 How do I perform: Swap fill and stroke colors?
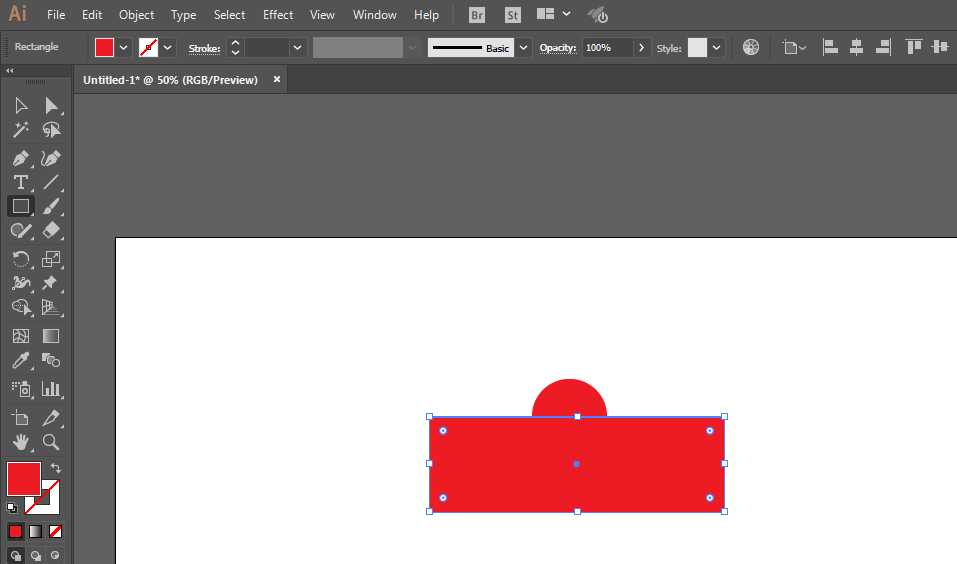click(x=56, y=468)
